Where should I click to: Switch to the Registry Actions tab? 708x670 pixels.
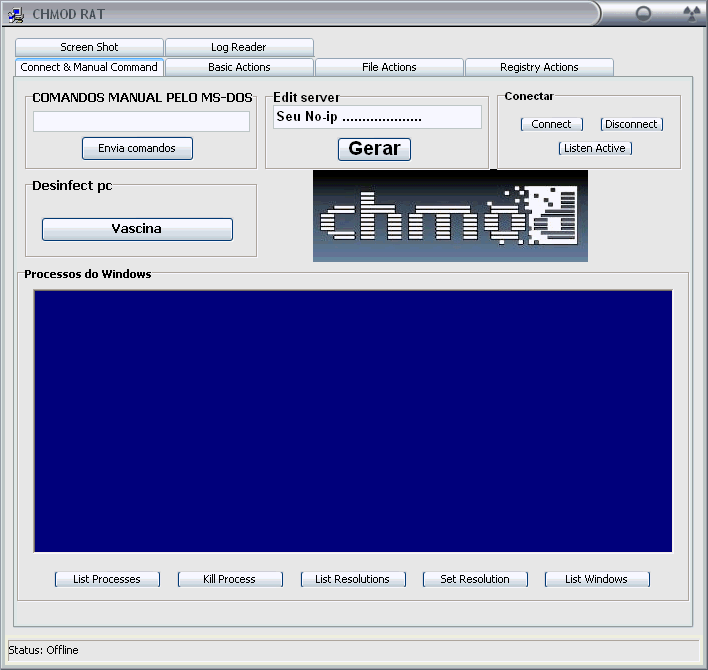pos(539,67)
